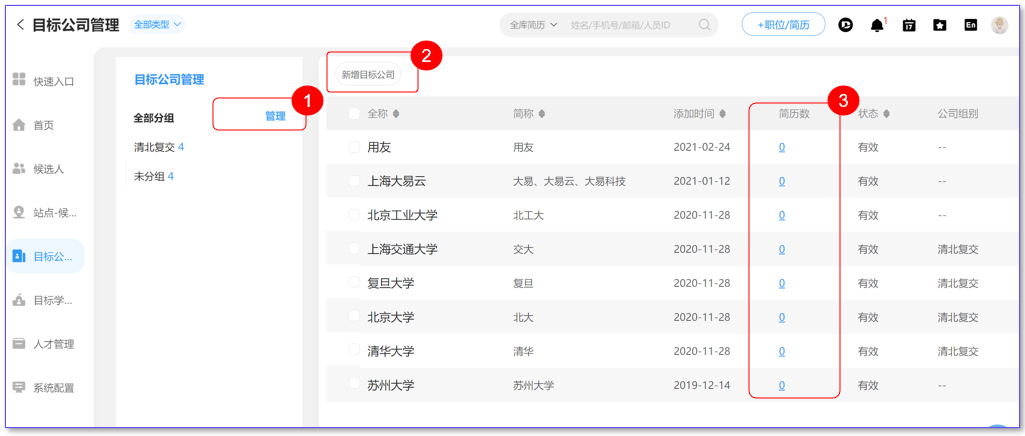Check the 复旦大学 row checkbox
The width and height of the screenshot is (1025, 436).
(x=354, y=282)
